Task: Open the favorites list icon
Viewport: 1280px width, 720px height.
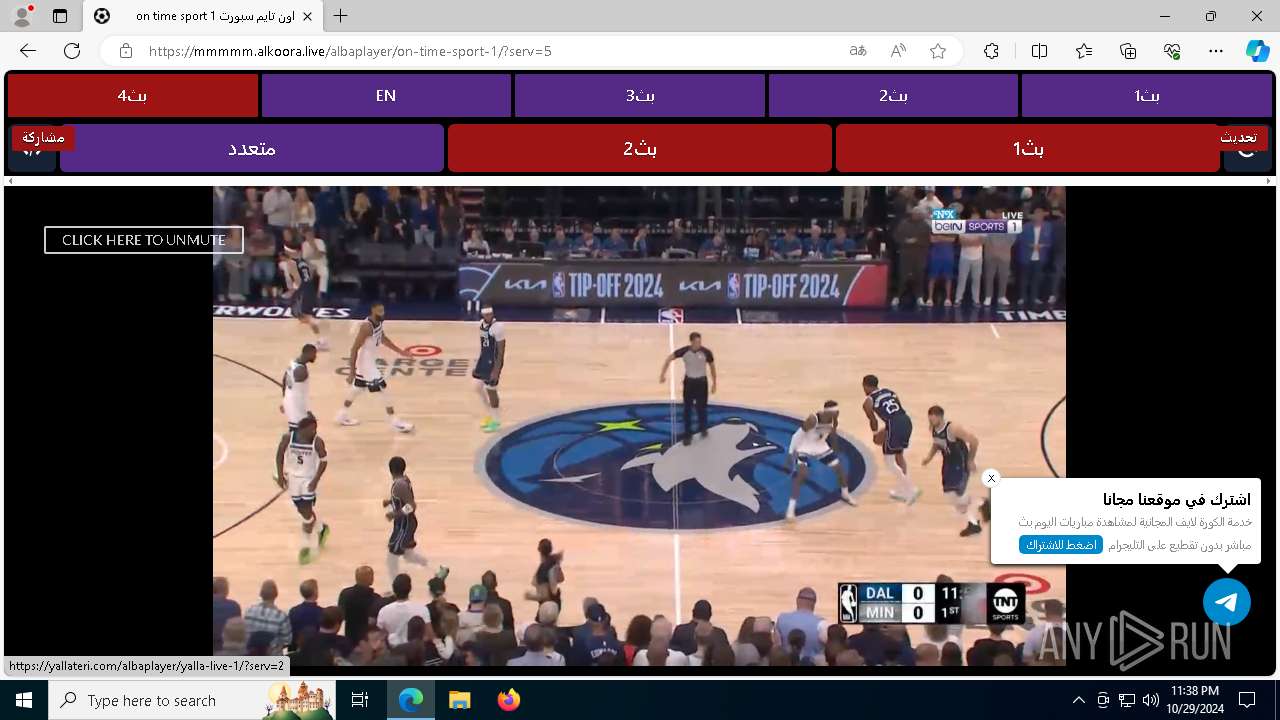Action: [1084, 51]
